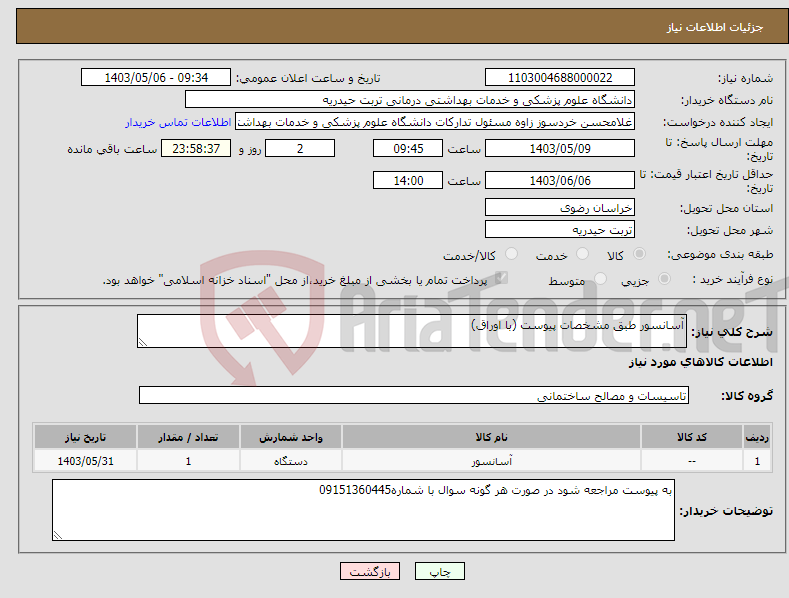Click the جزئیات اطلاعات نیاز page title
The image size is (789, 598).
click(x=715, y=27)
